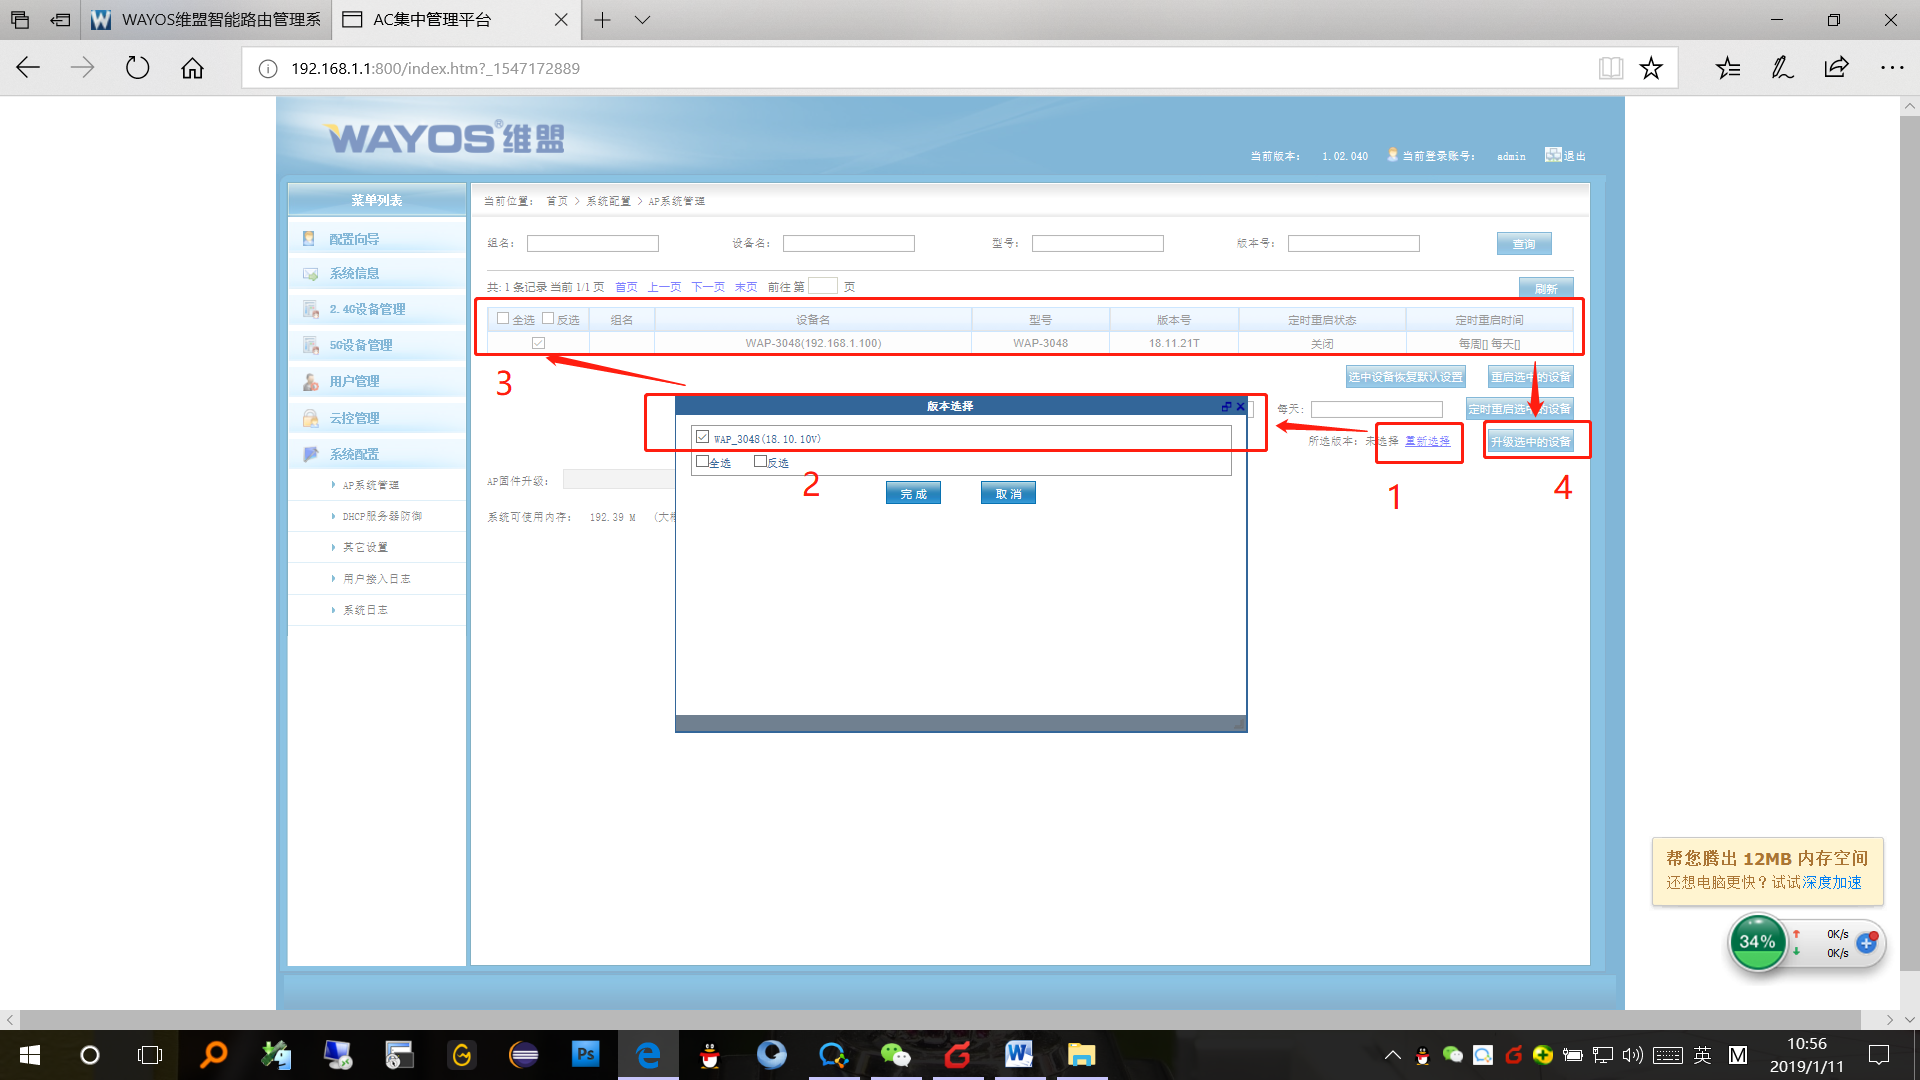Focus the 版本号 filter input
Viewport: 1920px width, 1080px height.
[x=1354, y=243]
